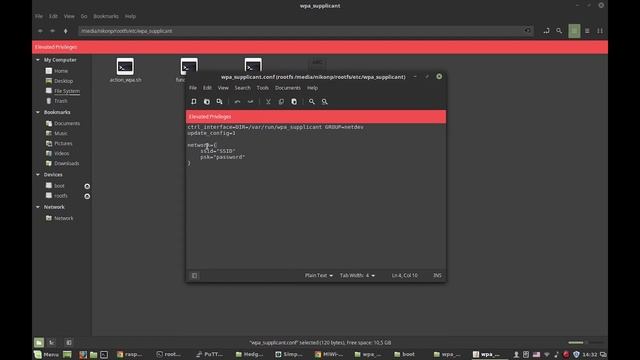Viewport: 640px width, 360px height.
Task: Go back in the file manager toolbar
Action: (x=40, y=31)
